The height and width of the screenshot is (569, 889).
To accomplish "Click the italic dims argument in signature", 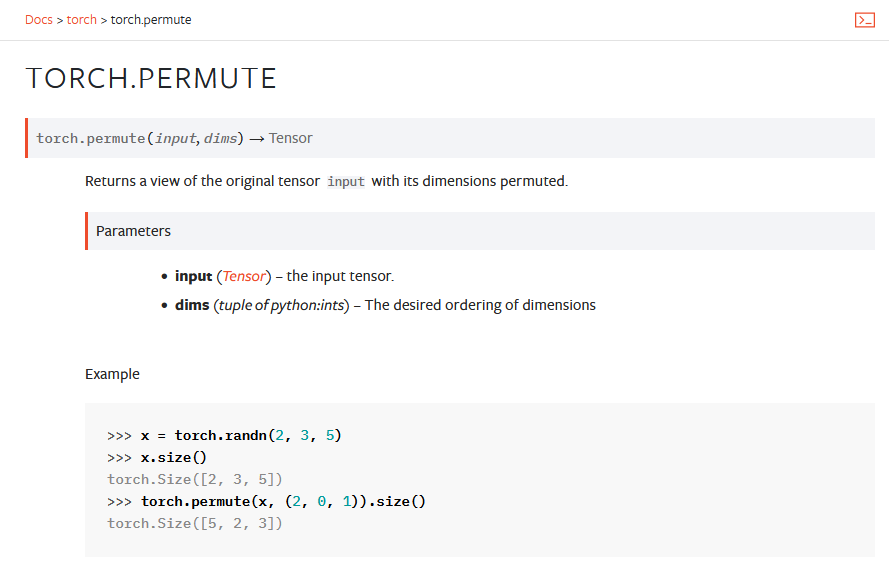I will (x=220, y=138).
